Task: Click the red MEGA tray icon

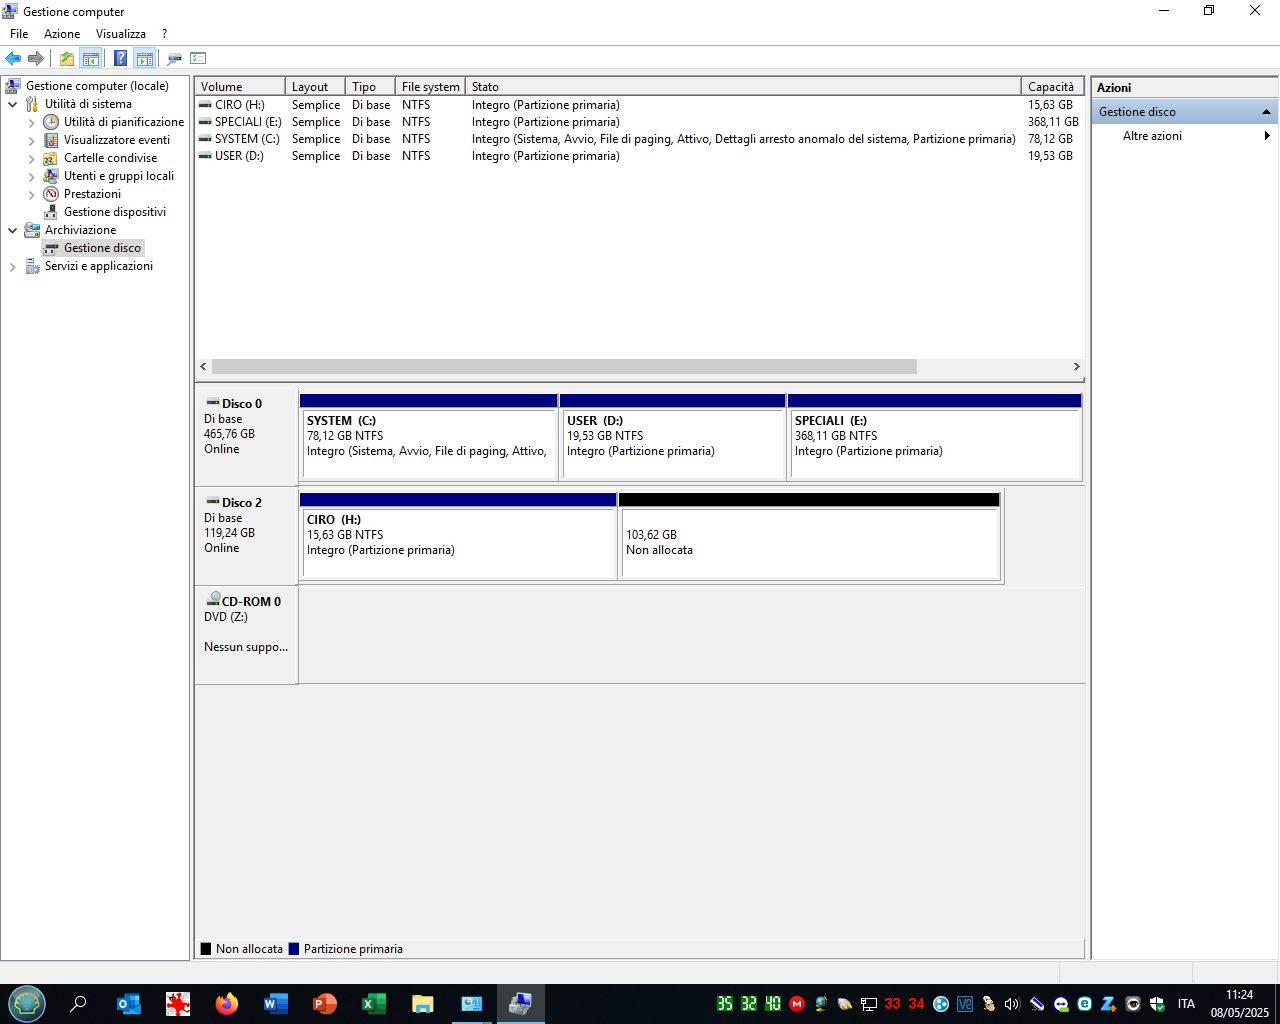Action: coord(797,1004)
